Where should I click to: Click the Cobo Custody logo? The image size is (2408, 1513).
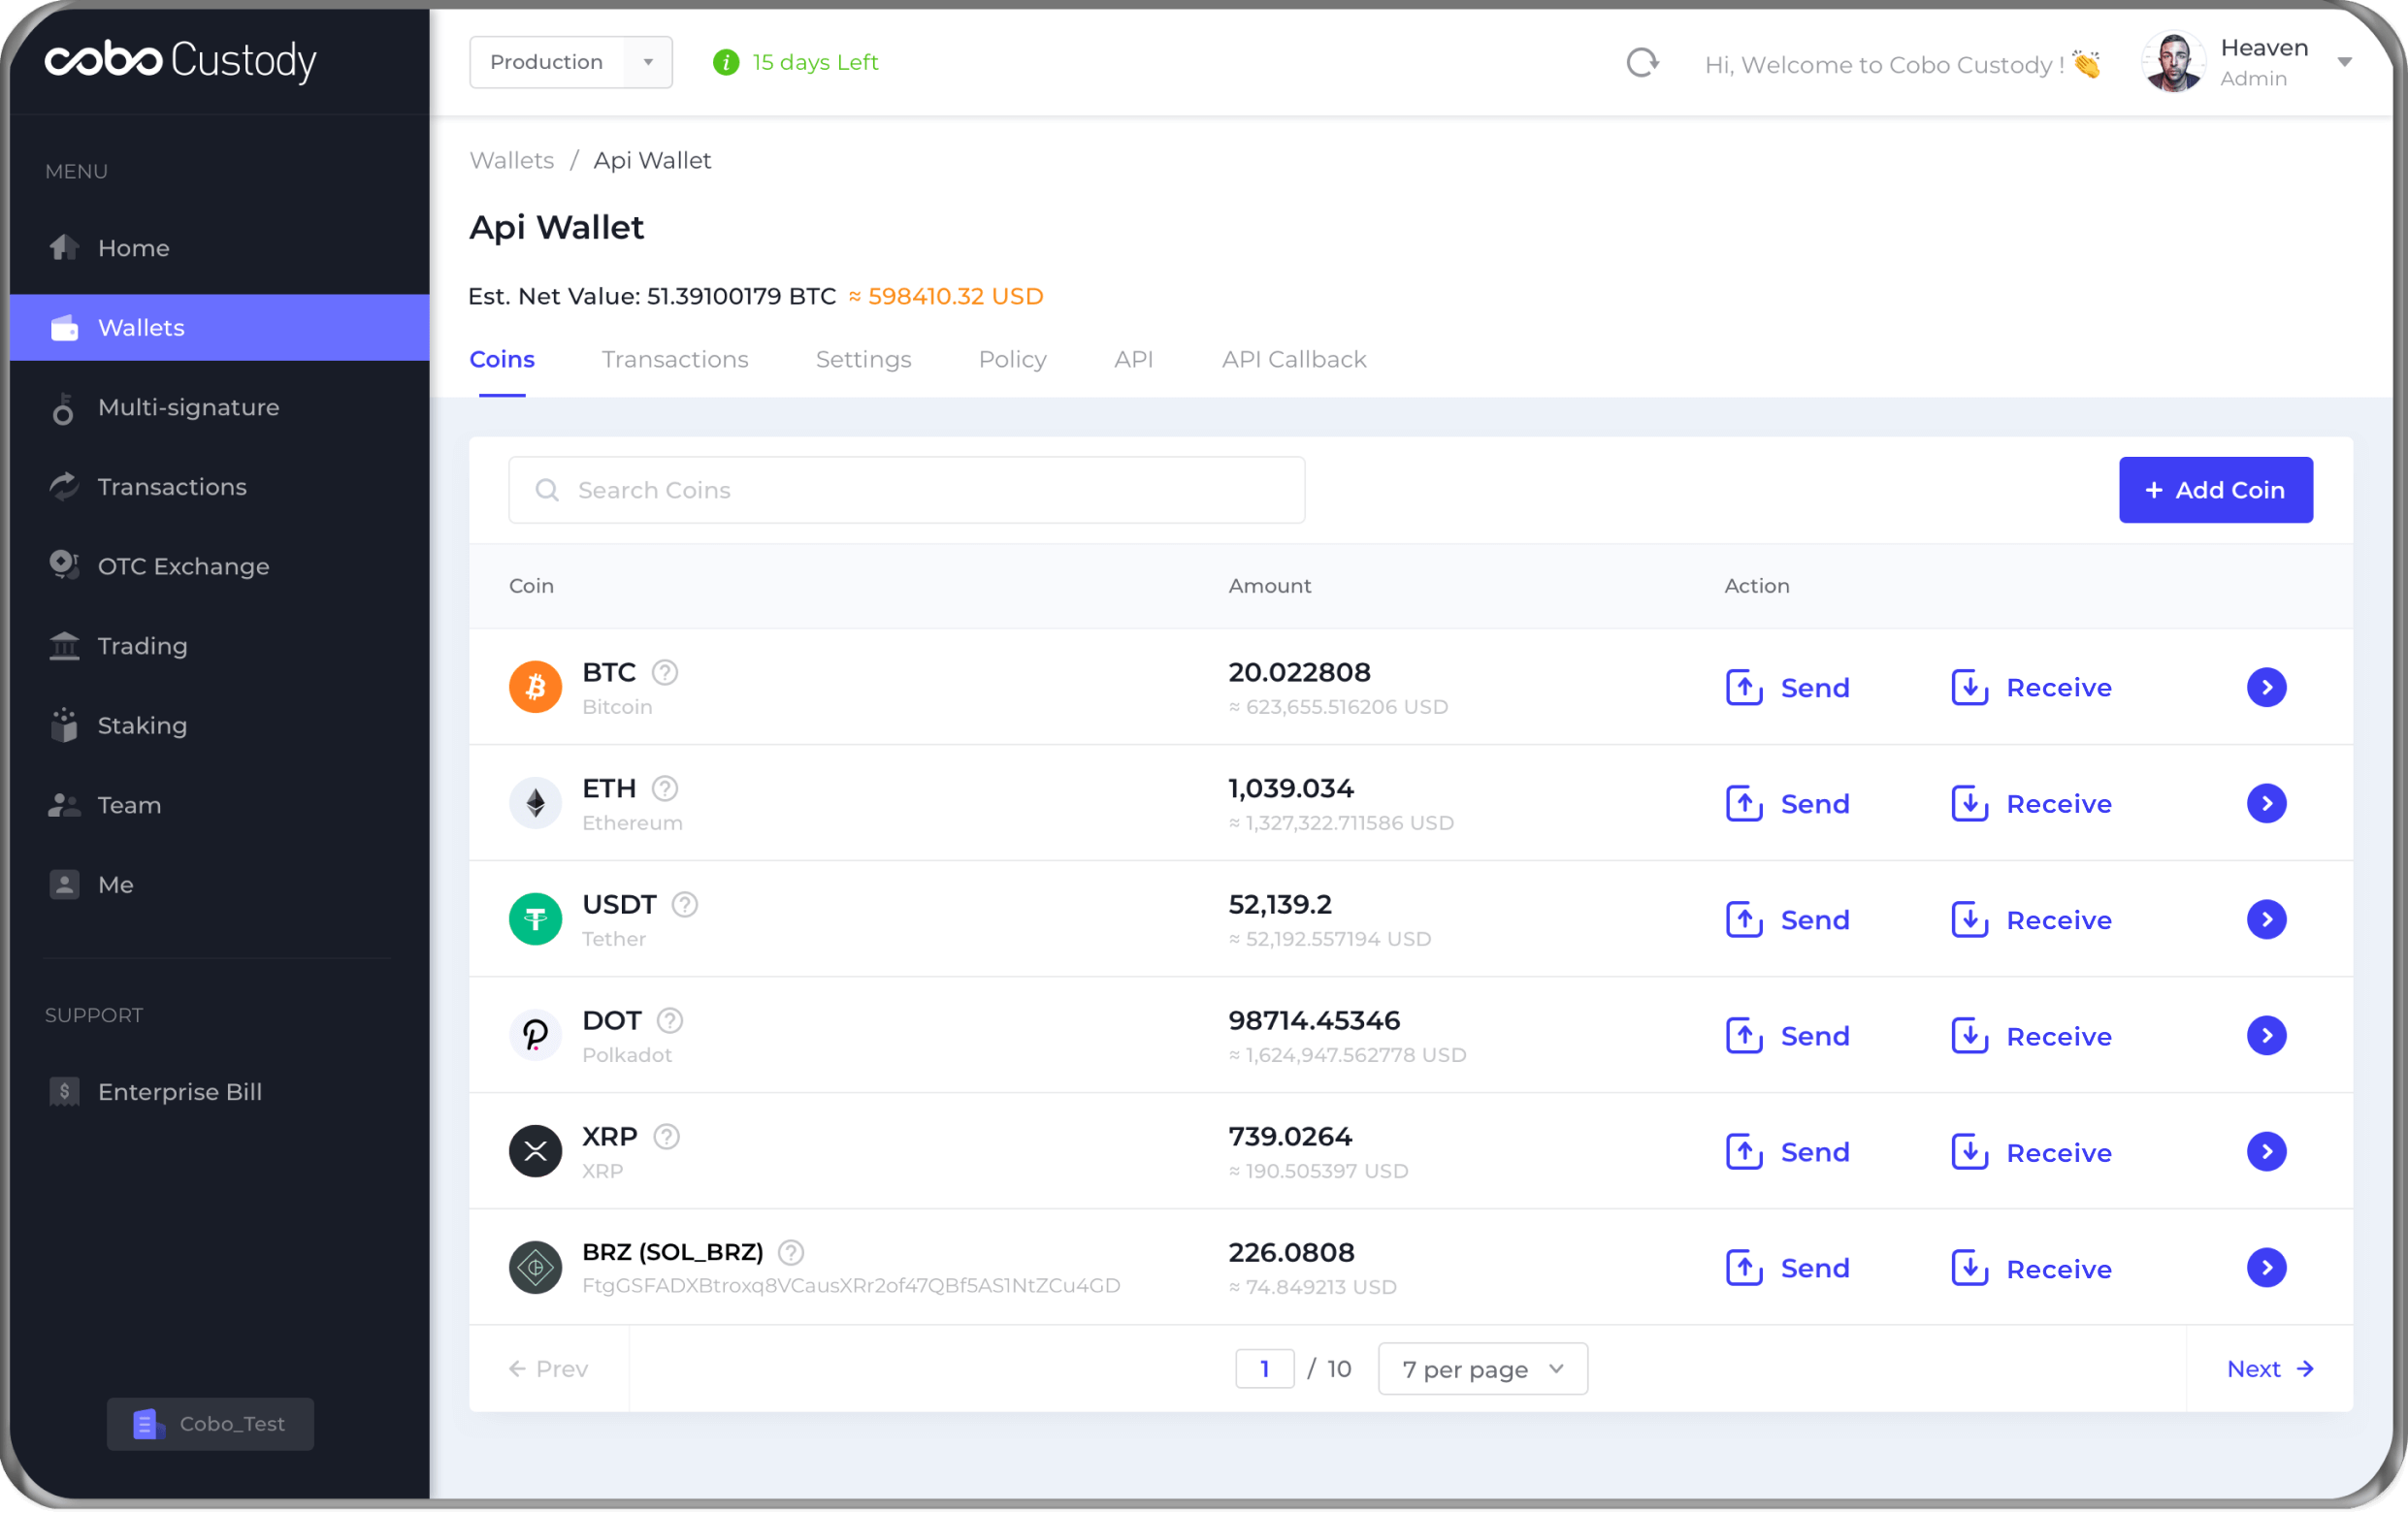181,60
